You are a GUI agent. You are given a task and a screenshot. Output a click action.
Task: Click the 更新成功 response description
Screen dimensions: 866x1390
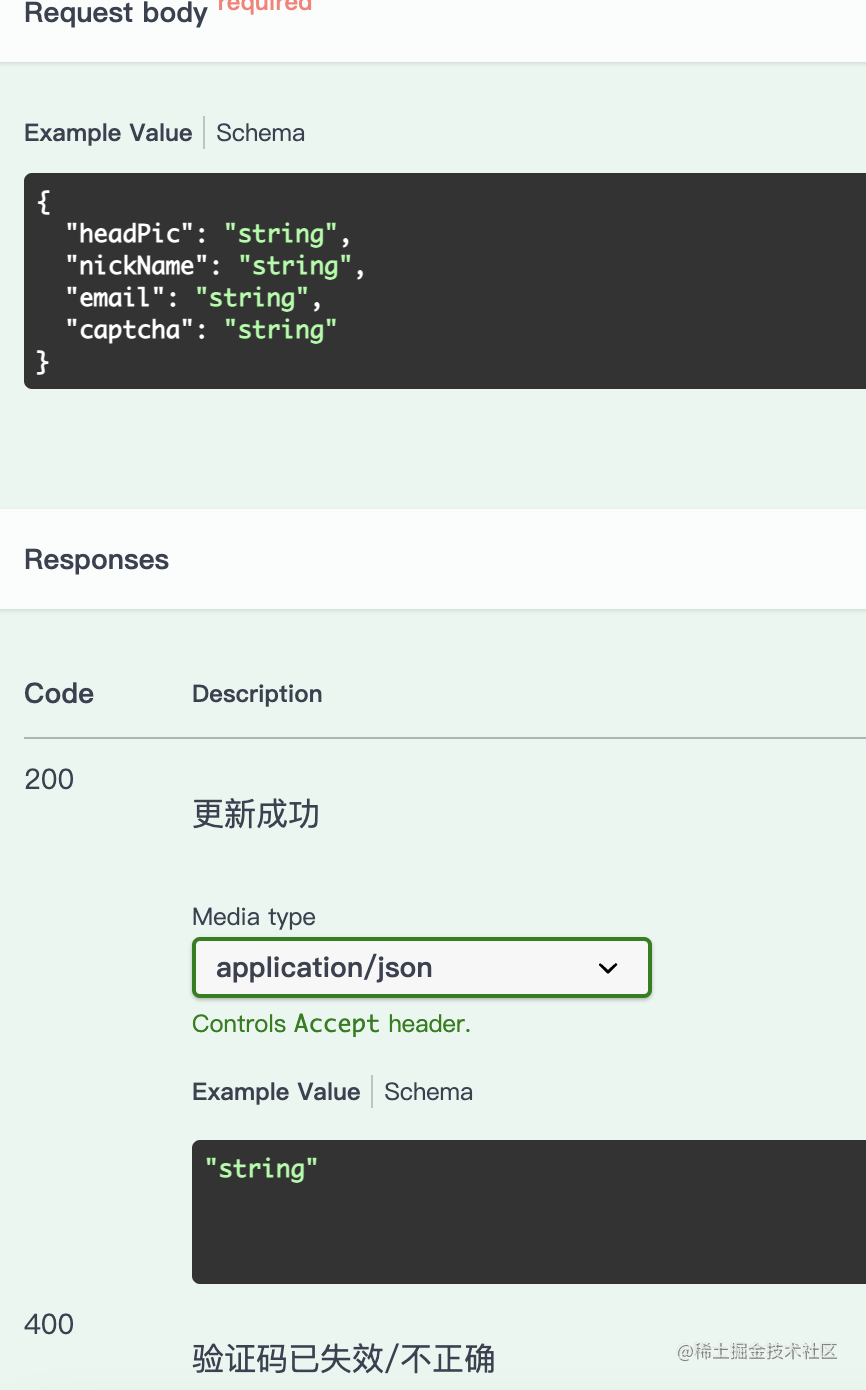(x=256, y=815)
